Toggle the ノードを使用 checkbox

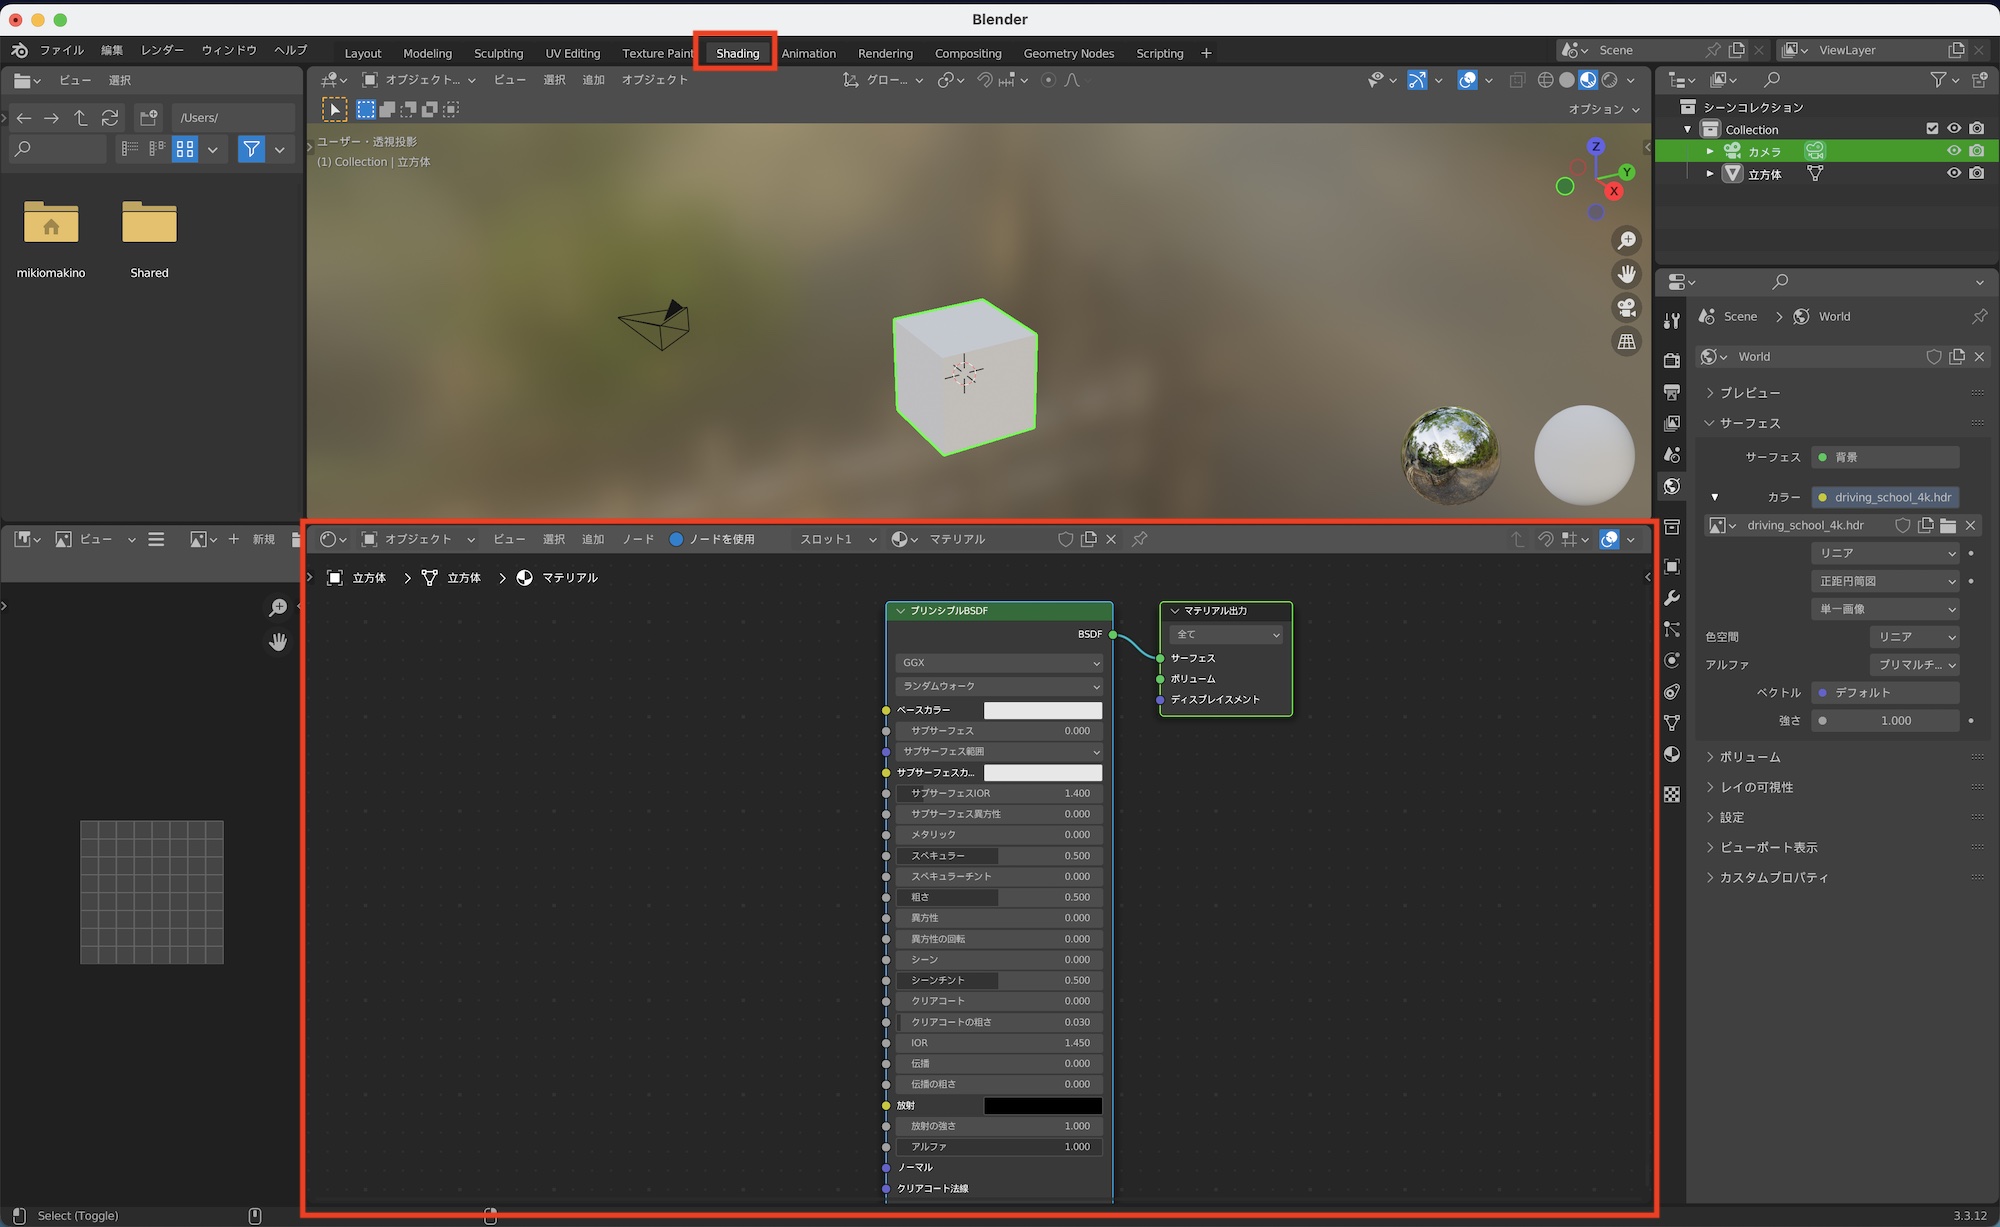pos(676,539)
